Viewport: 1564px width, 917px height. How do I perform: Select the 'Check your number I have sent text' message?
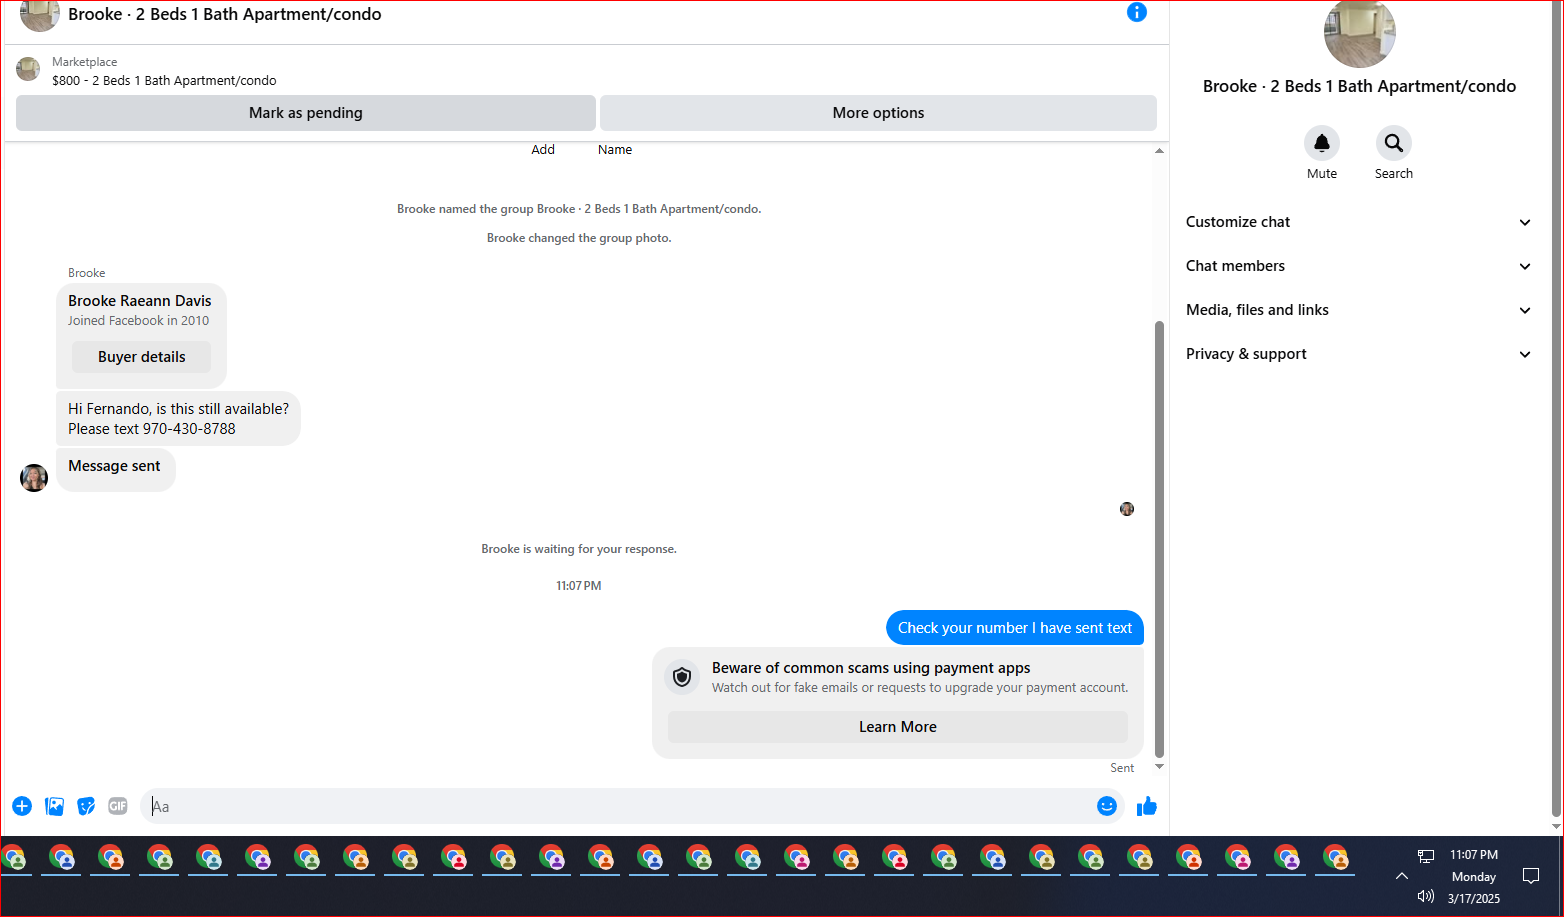click(1015, 628)
